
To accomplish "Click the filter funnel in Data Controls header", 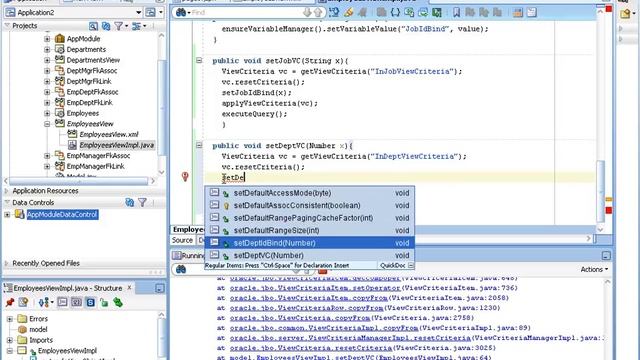I will [x=142, y=202].
